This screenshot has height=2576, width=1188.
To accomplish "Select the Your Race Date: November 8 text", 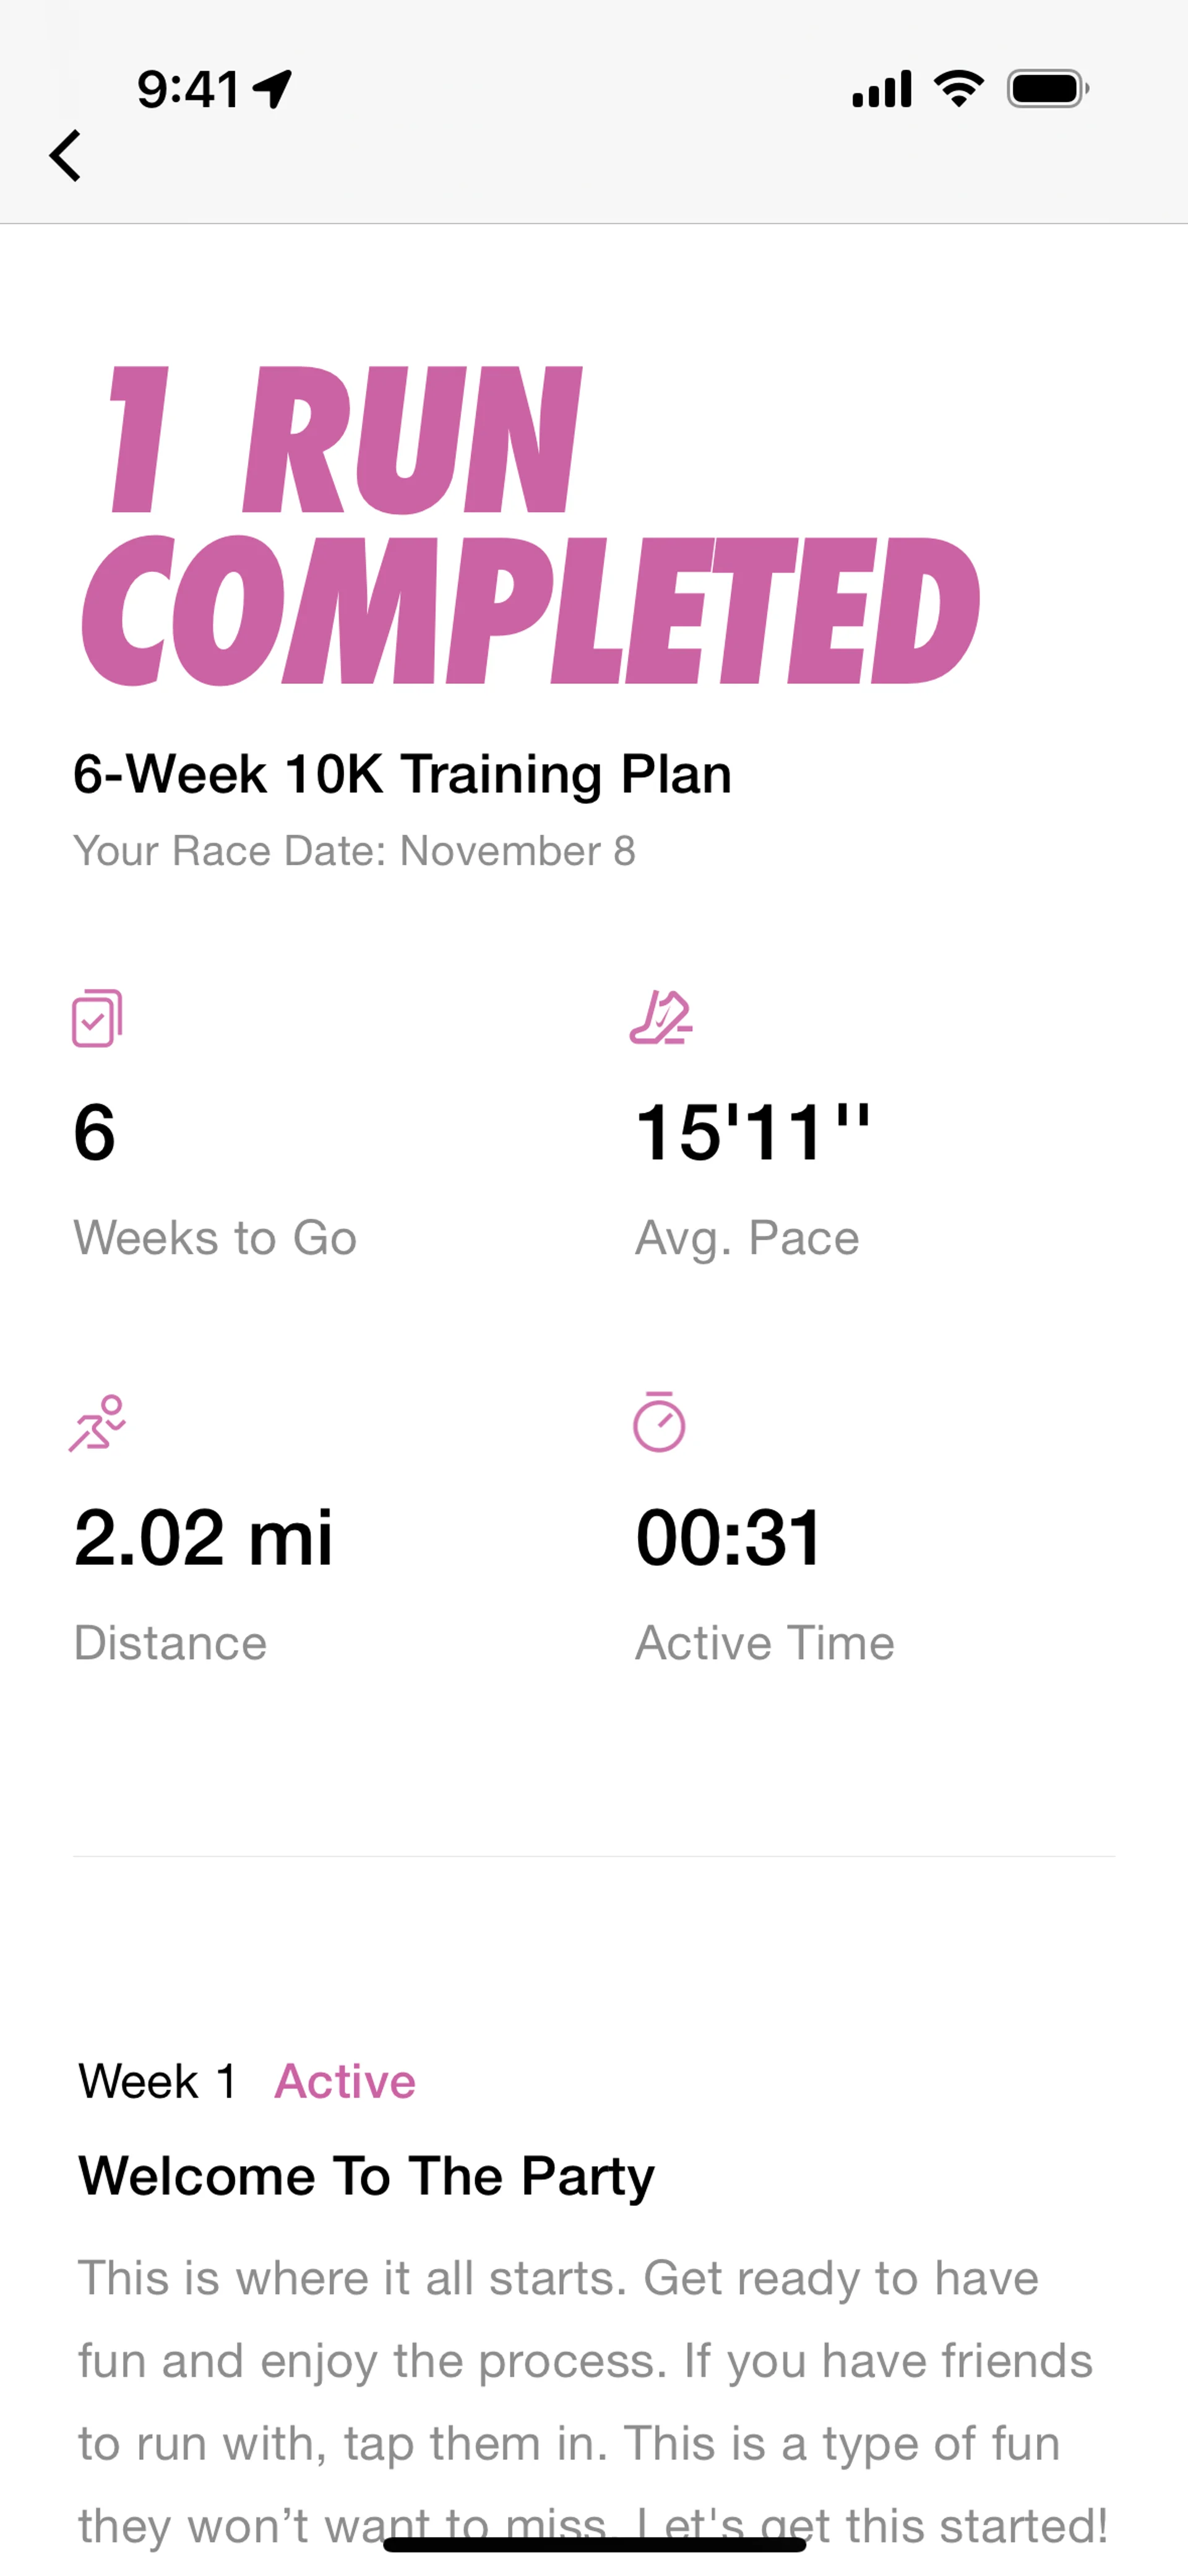I will [354, 851].
